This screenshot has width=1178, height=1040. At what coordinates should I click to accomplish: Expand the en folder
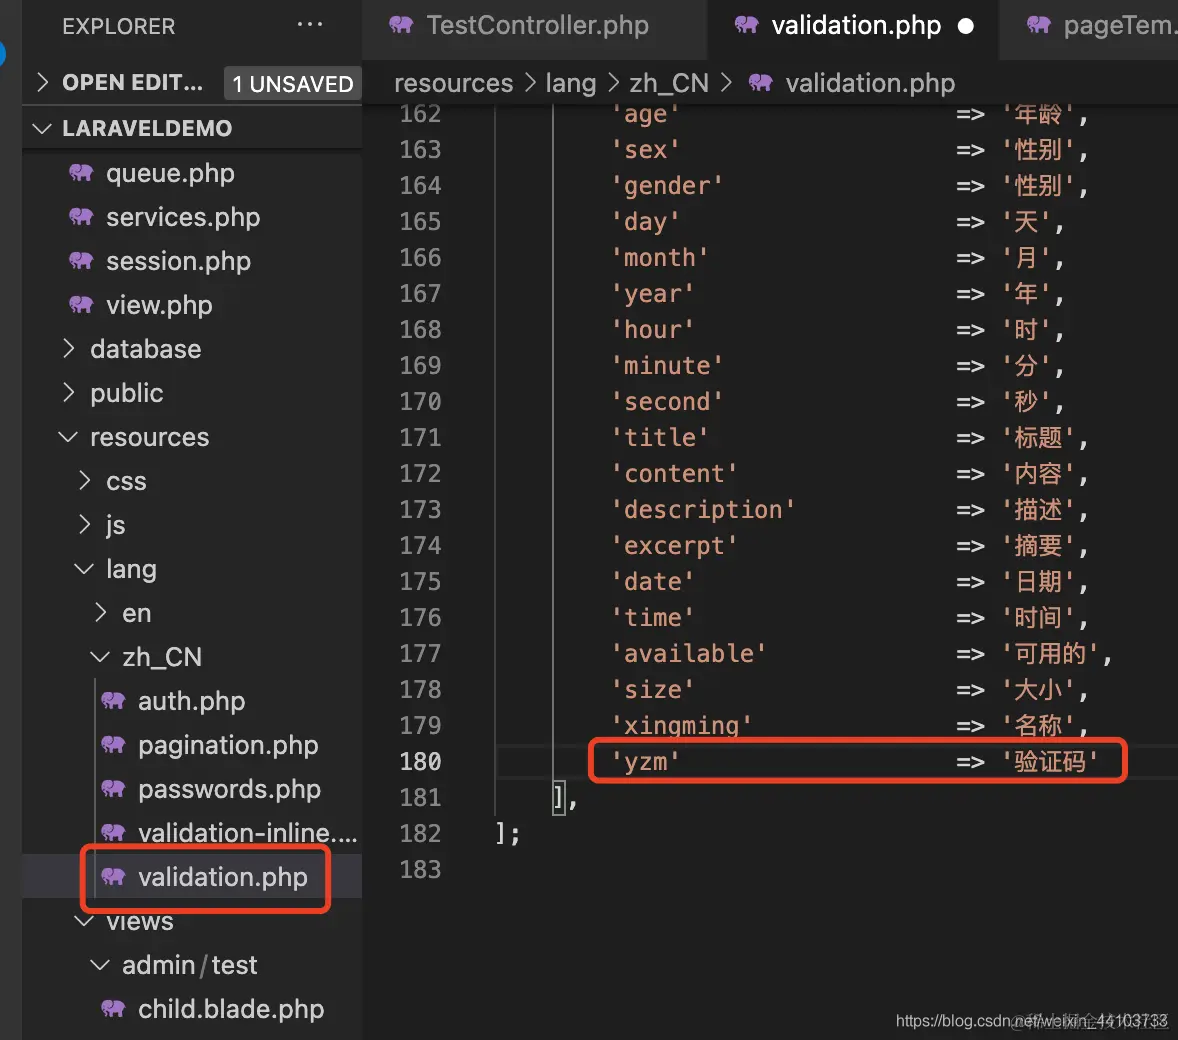point(101,612)
